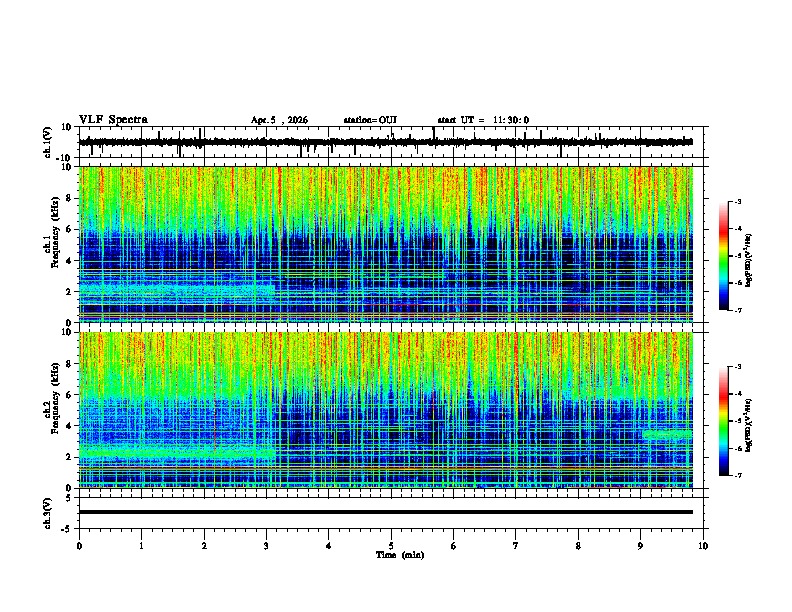The width and height of the screenshot is (792, 612).
Task: Click the "4" kHz tick on ch.1 spectrogram
Action: coord(69,261)
